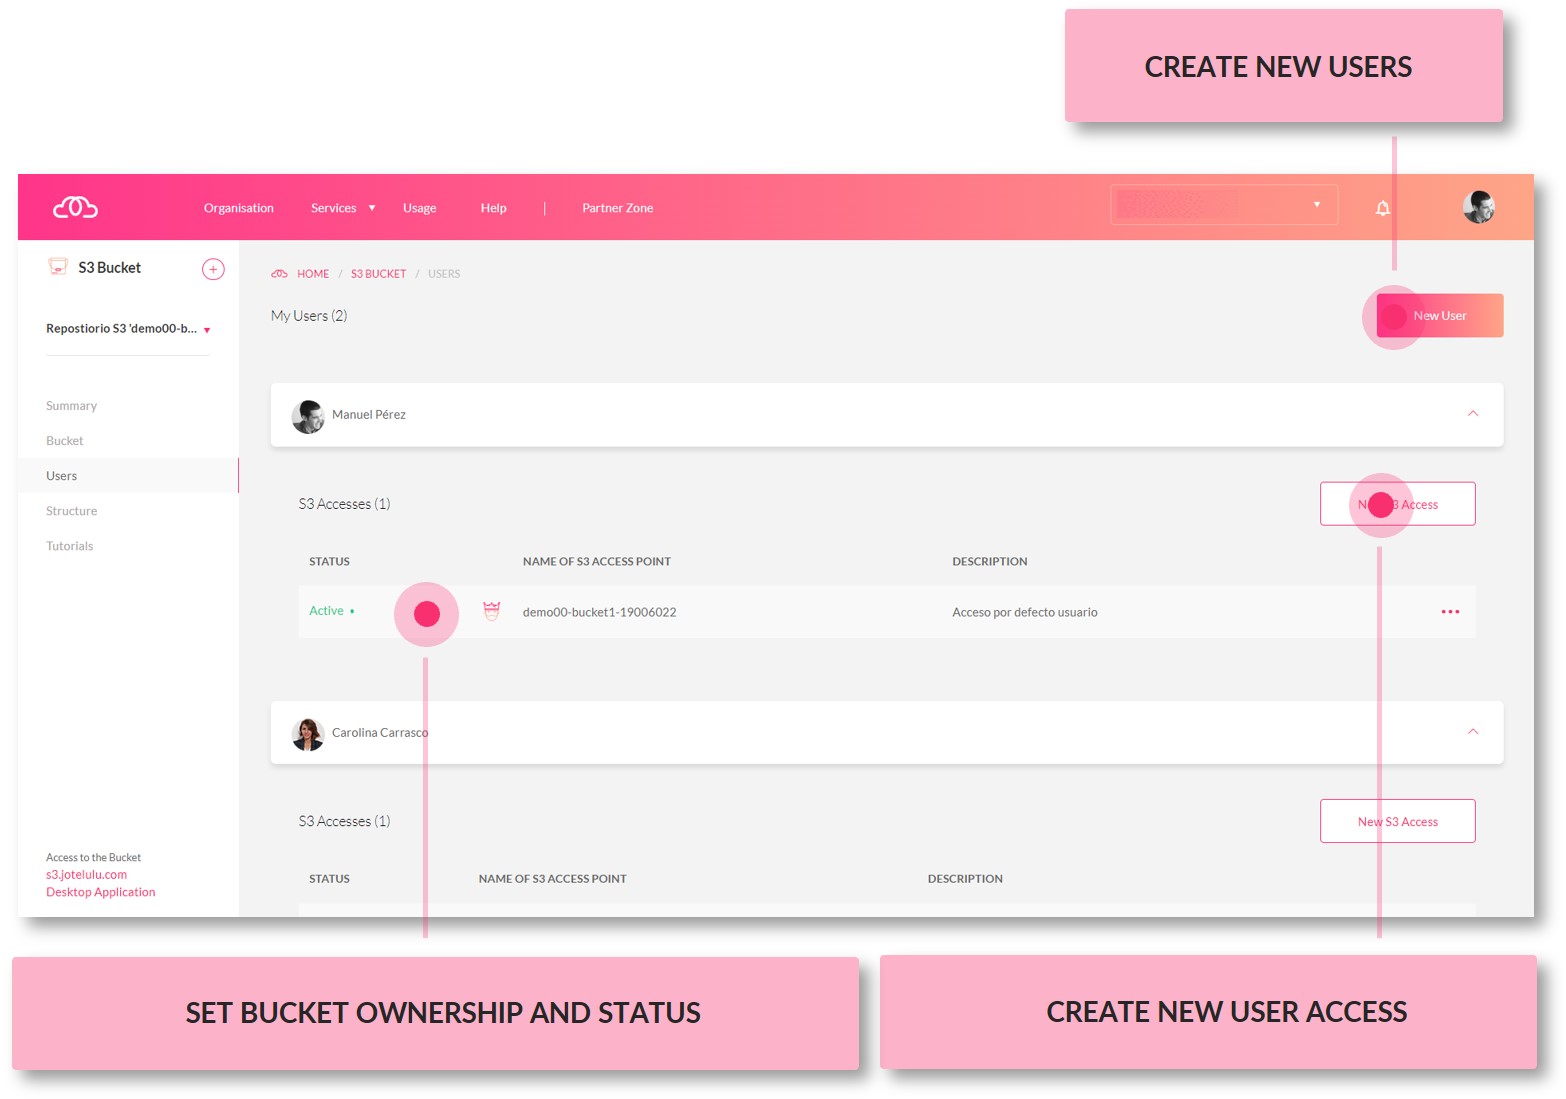
Task: Click the plus icon next to S3 Bucket
Action: click(x=213, y=268)
